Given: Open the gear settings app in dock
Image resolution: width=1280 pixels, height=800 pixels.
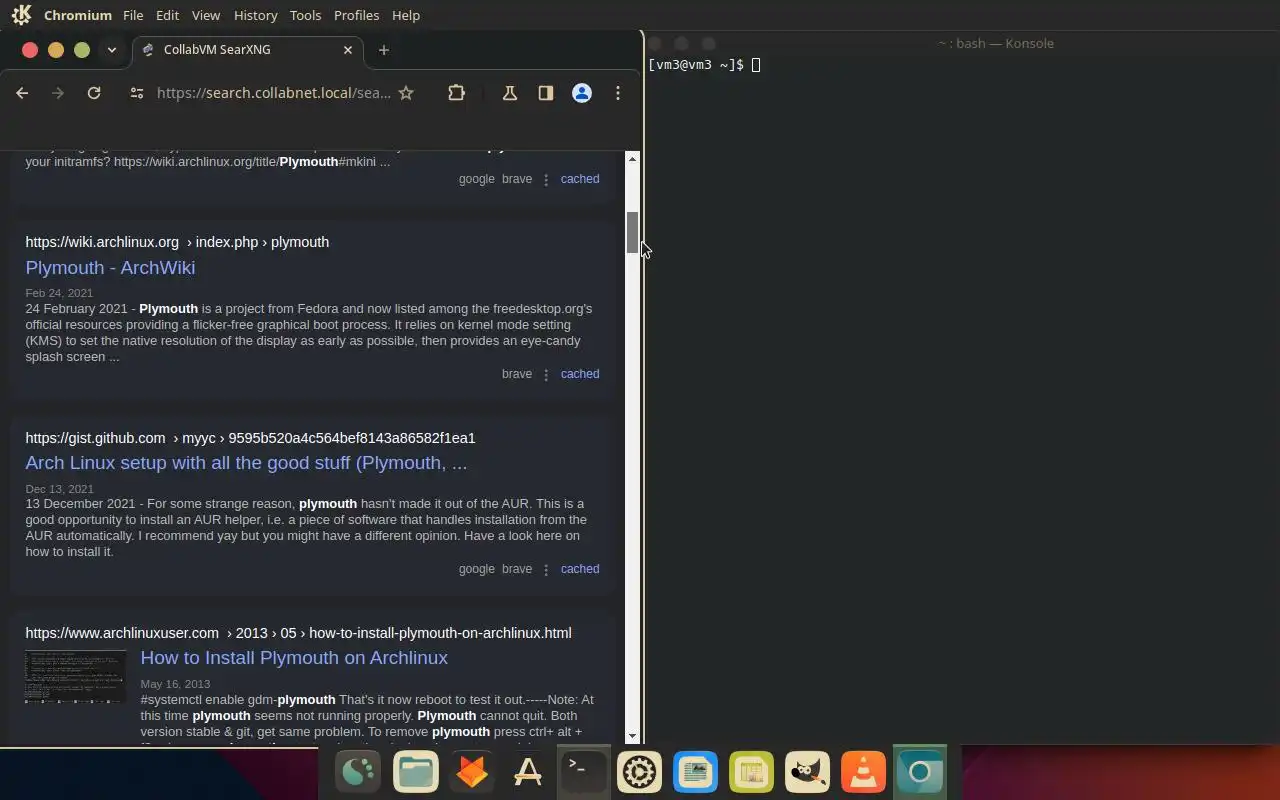Looking at the screenshot, I should click(x=640, y=772).
